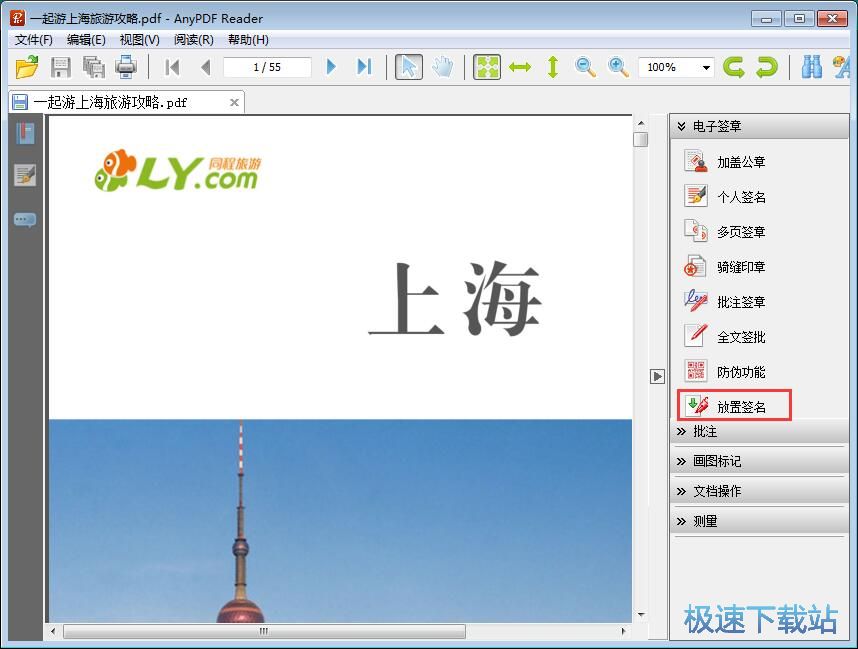Click the rotate left green arrow

(x=735, y=67)
